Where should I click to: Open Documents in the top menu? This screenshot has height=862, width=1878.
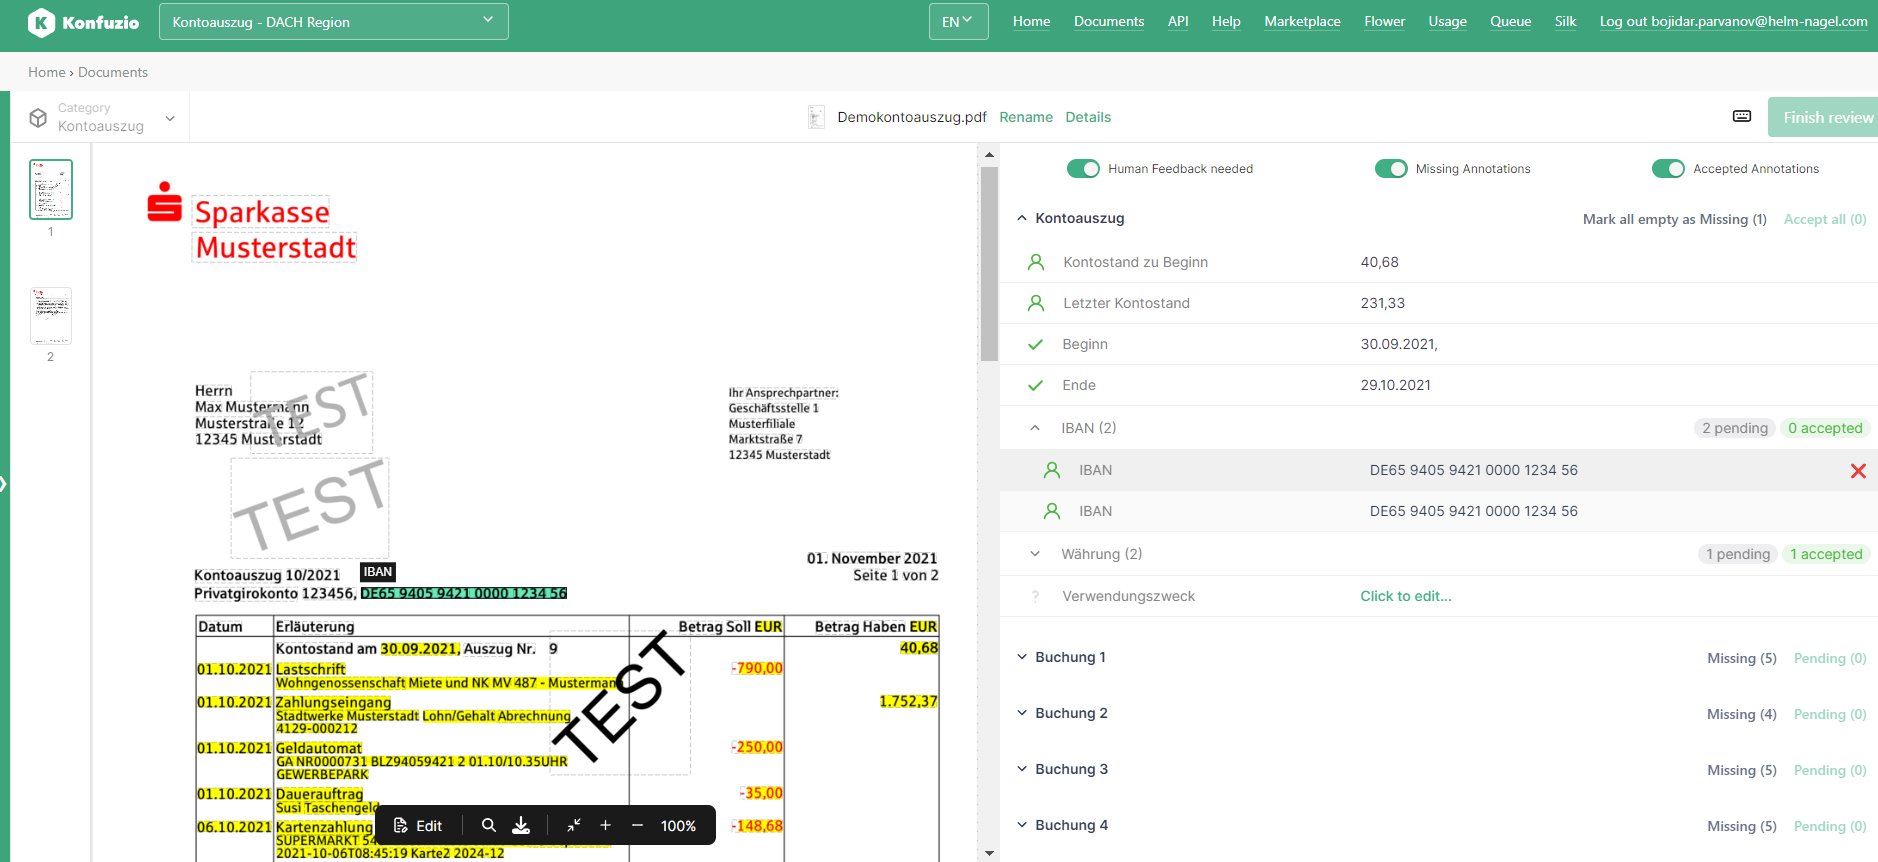[1109, 21]
